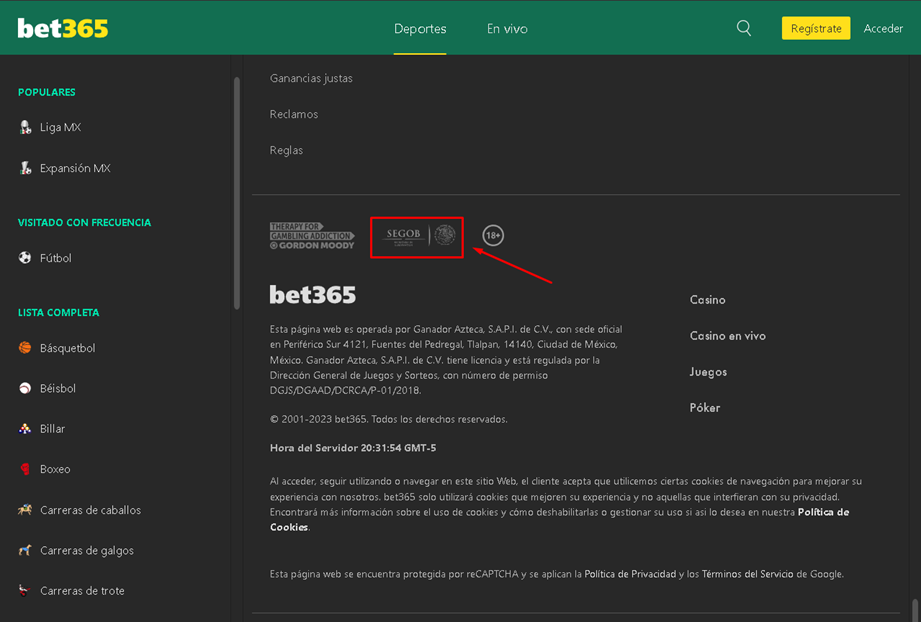The width and height of the screenshot is (921, 622).
Task: Open the SEGOB regulator logo
Action: click(417, 236)
